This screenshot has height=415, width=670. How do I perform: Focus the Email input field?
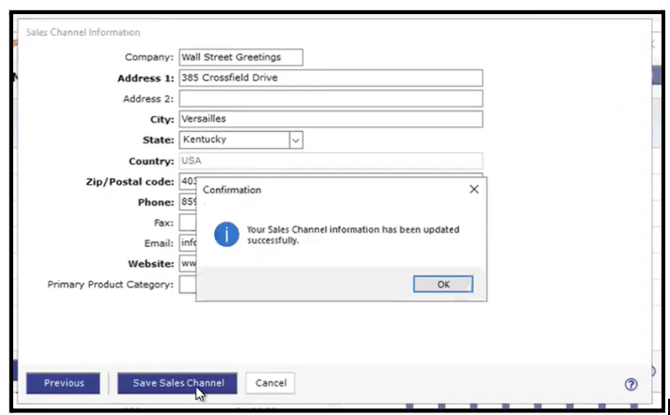tap(187, 243)
